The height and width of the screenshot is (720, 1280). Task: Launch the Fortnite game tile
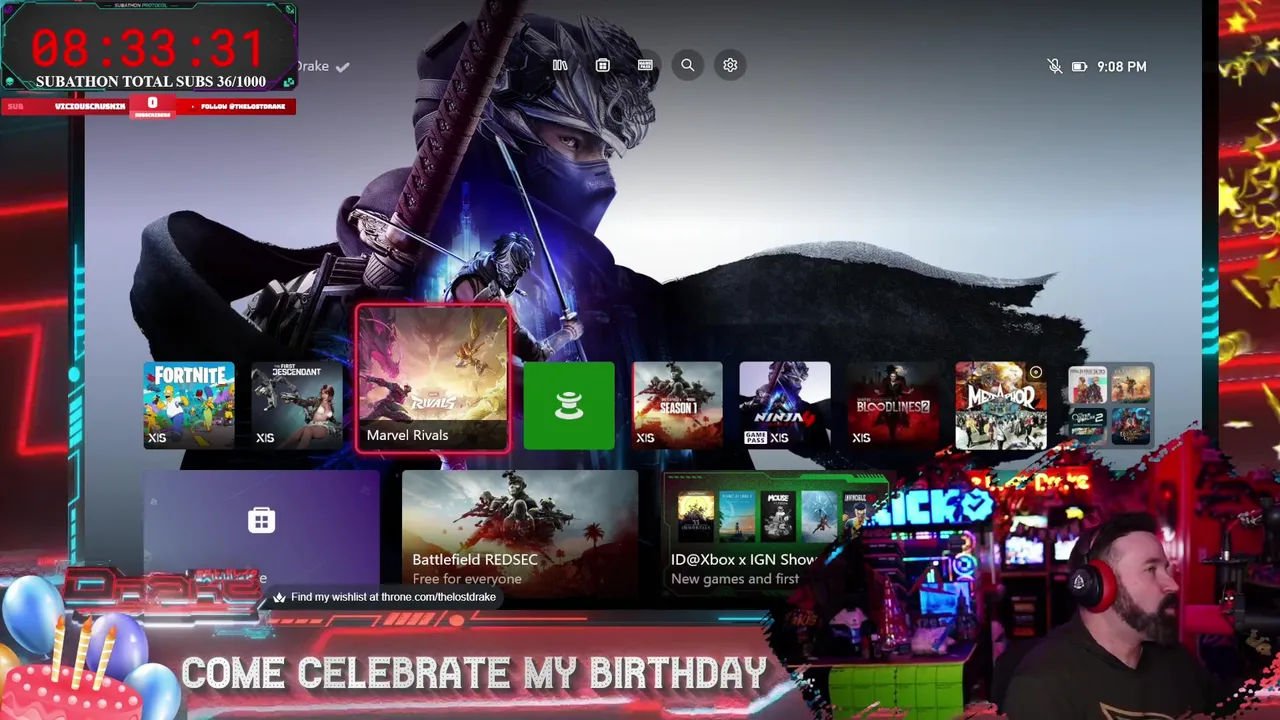click(x=189, y=405)
